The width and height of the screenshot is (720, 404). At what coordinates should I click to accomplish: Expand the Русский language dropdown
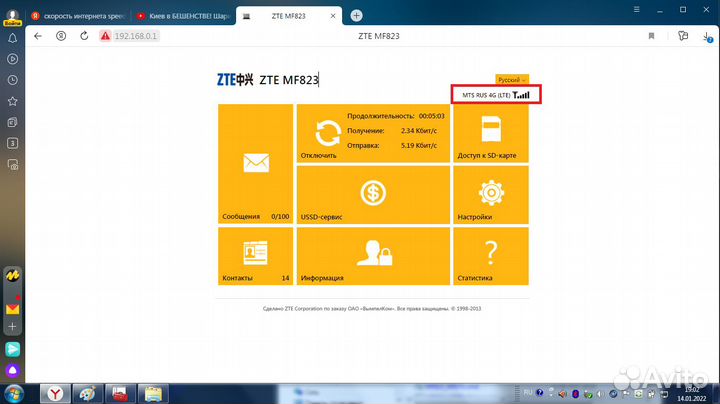tap(512, 80)
